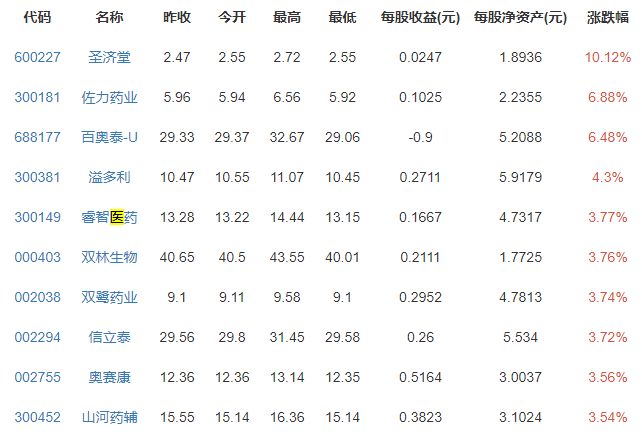Select the -0.9 earnings per share value
The image size is (642, 441).
point(420,137)
